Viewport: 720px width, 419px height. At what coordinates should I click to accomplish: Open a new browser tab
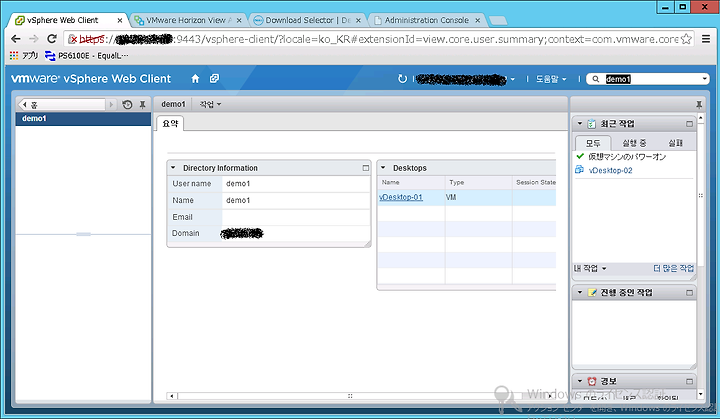tap(498, 20)
